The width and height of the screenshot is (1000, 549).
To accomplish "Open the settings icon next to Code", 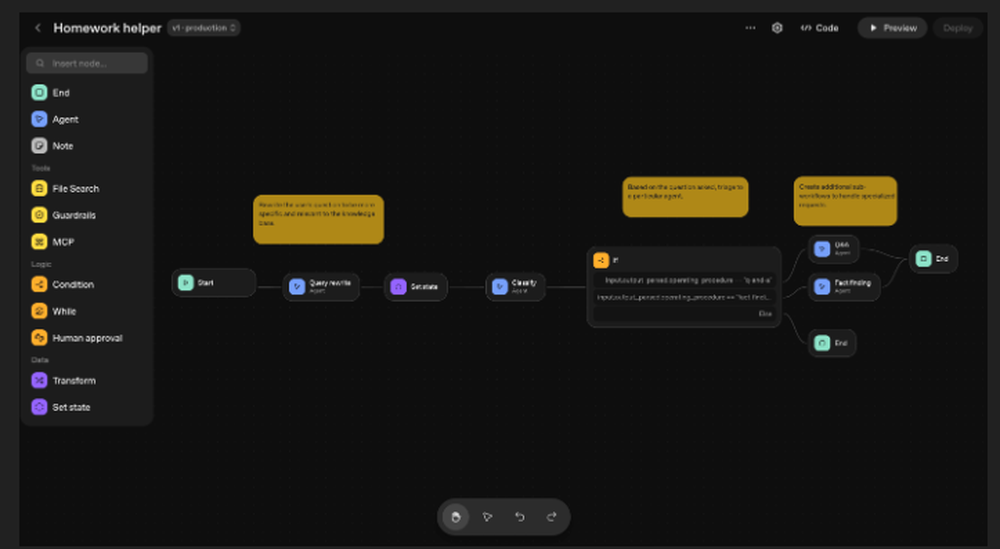I will [x=777, y=28].
